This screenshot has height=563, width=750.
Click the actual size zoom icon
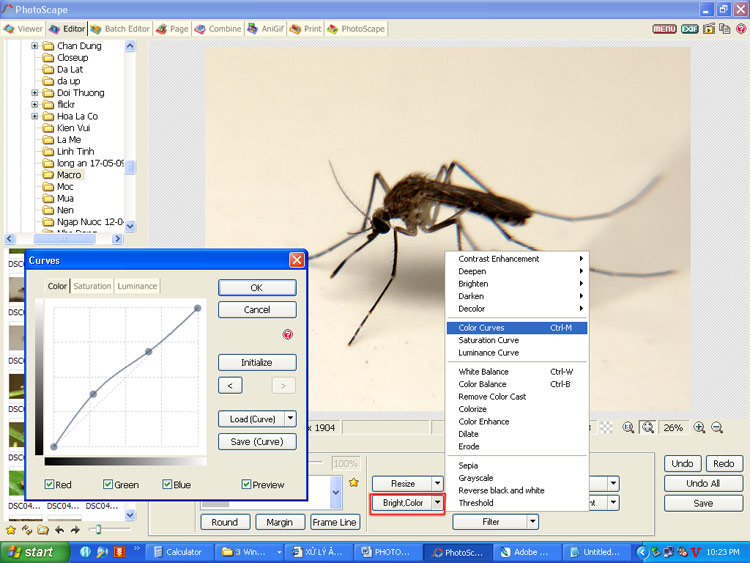click(628, 427)
